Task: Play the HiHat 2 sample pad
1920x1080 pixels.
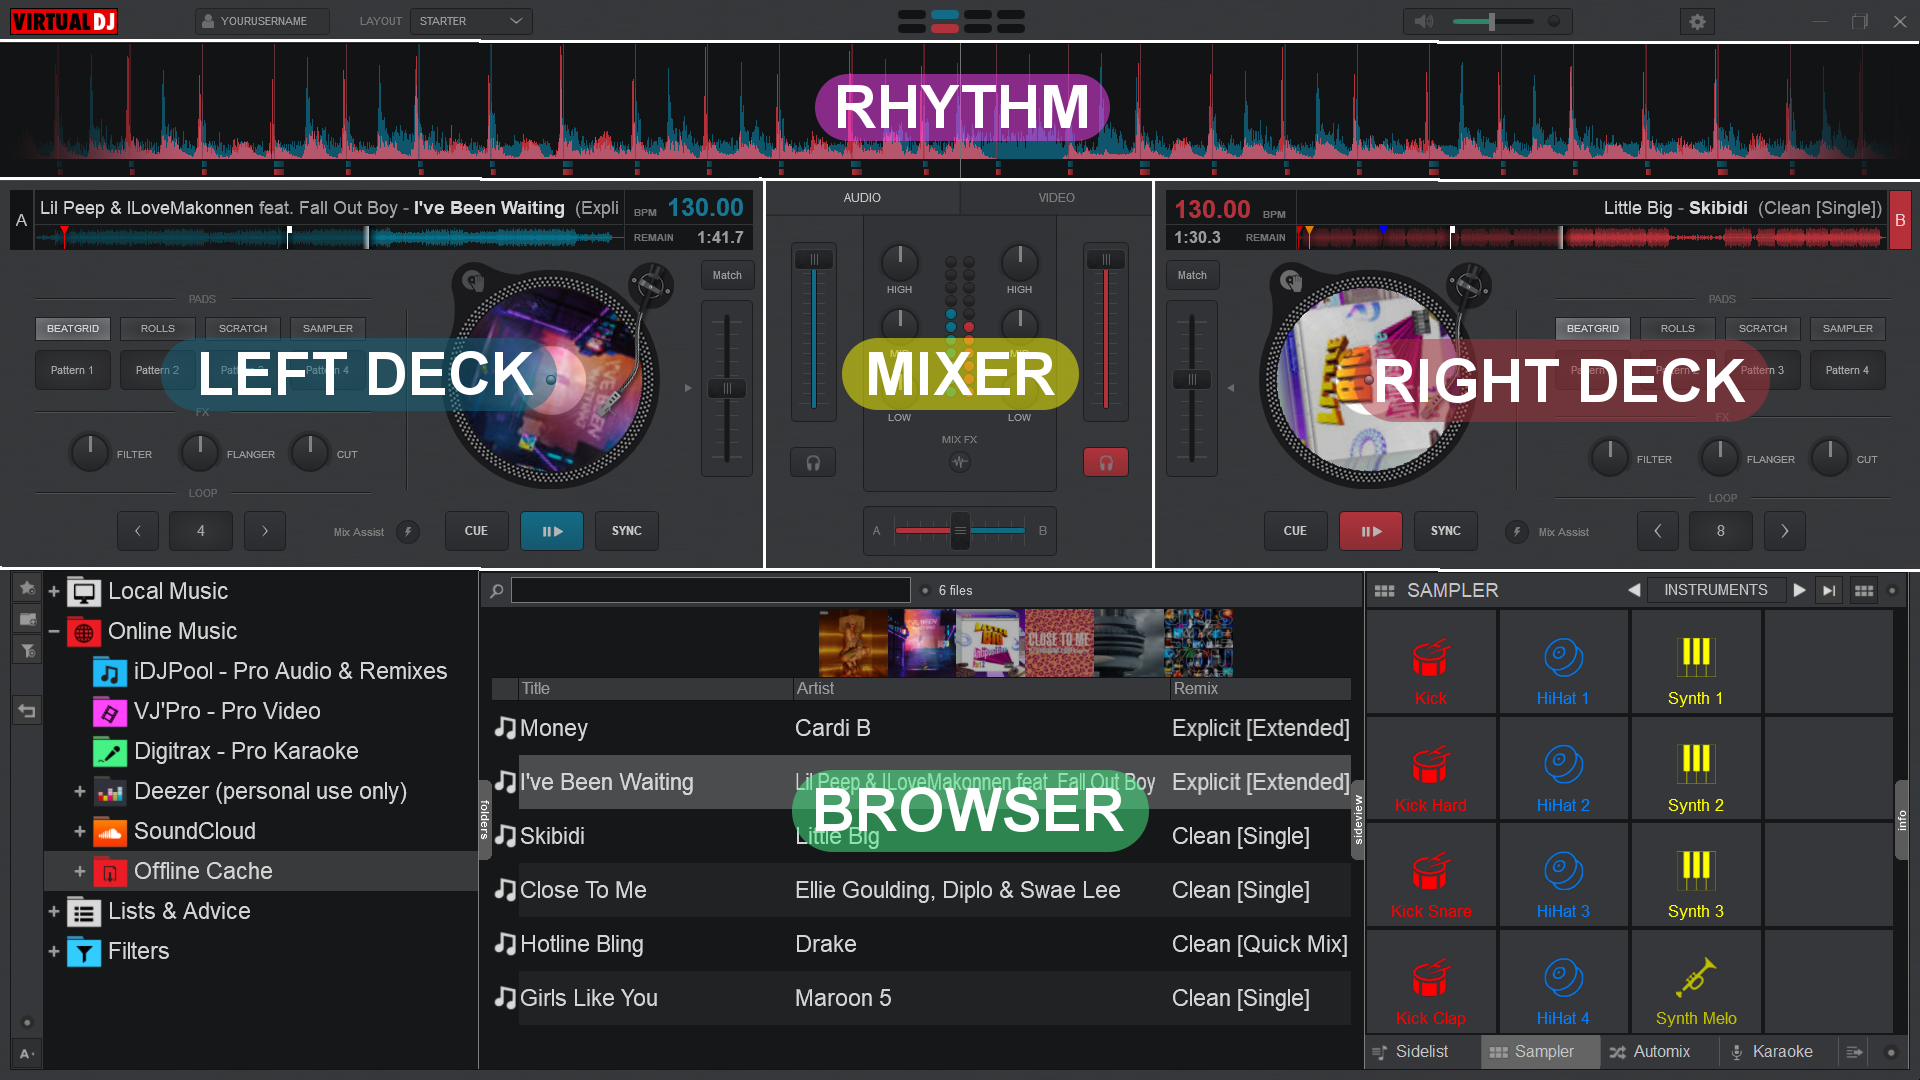Action: (x=1563, y=773)
